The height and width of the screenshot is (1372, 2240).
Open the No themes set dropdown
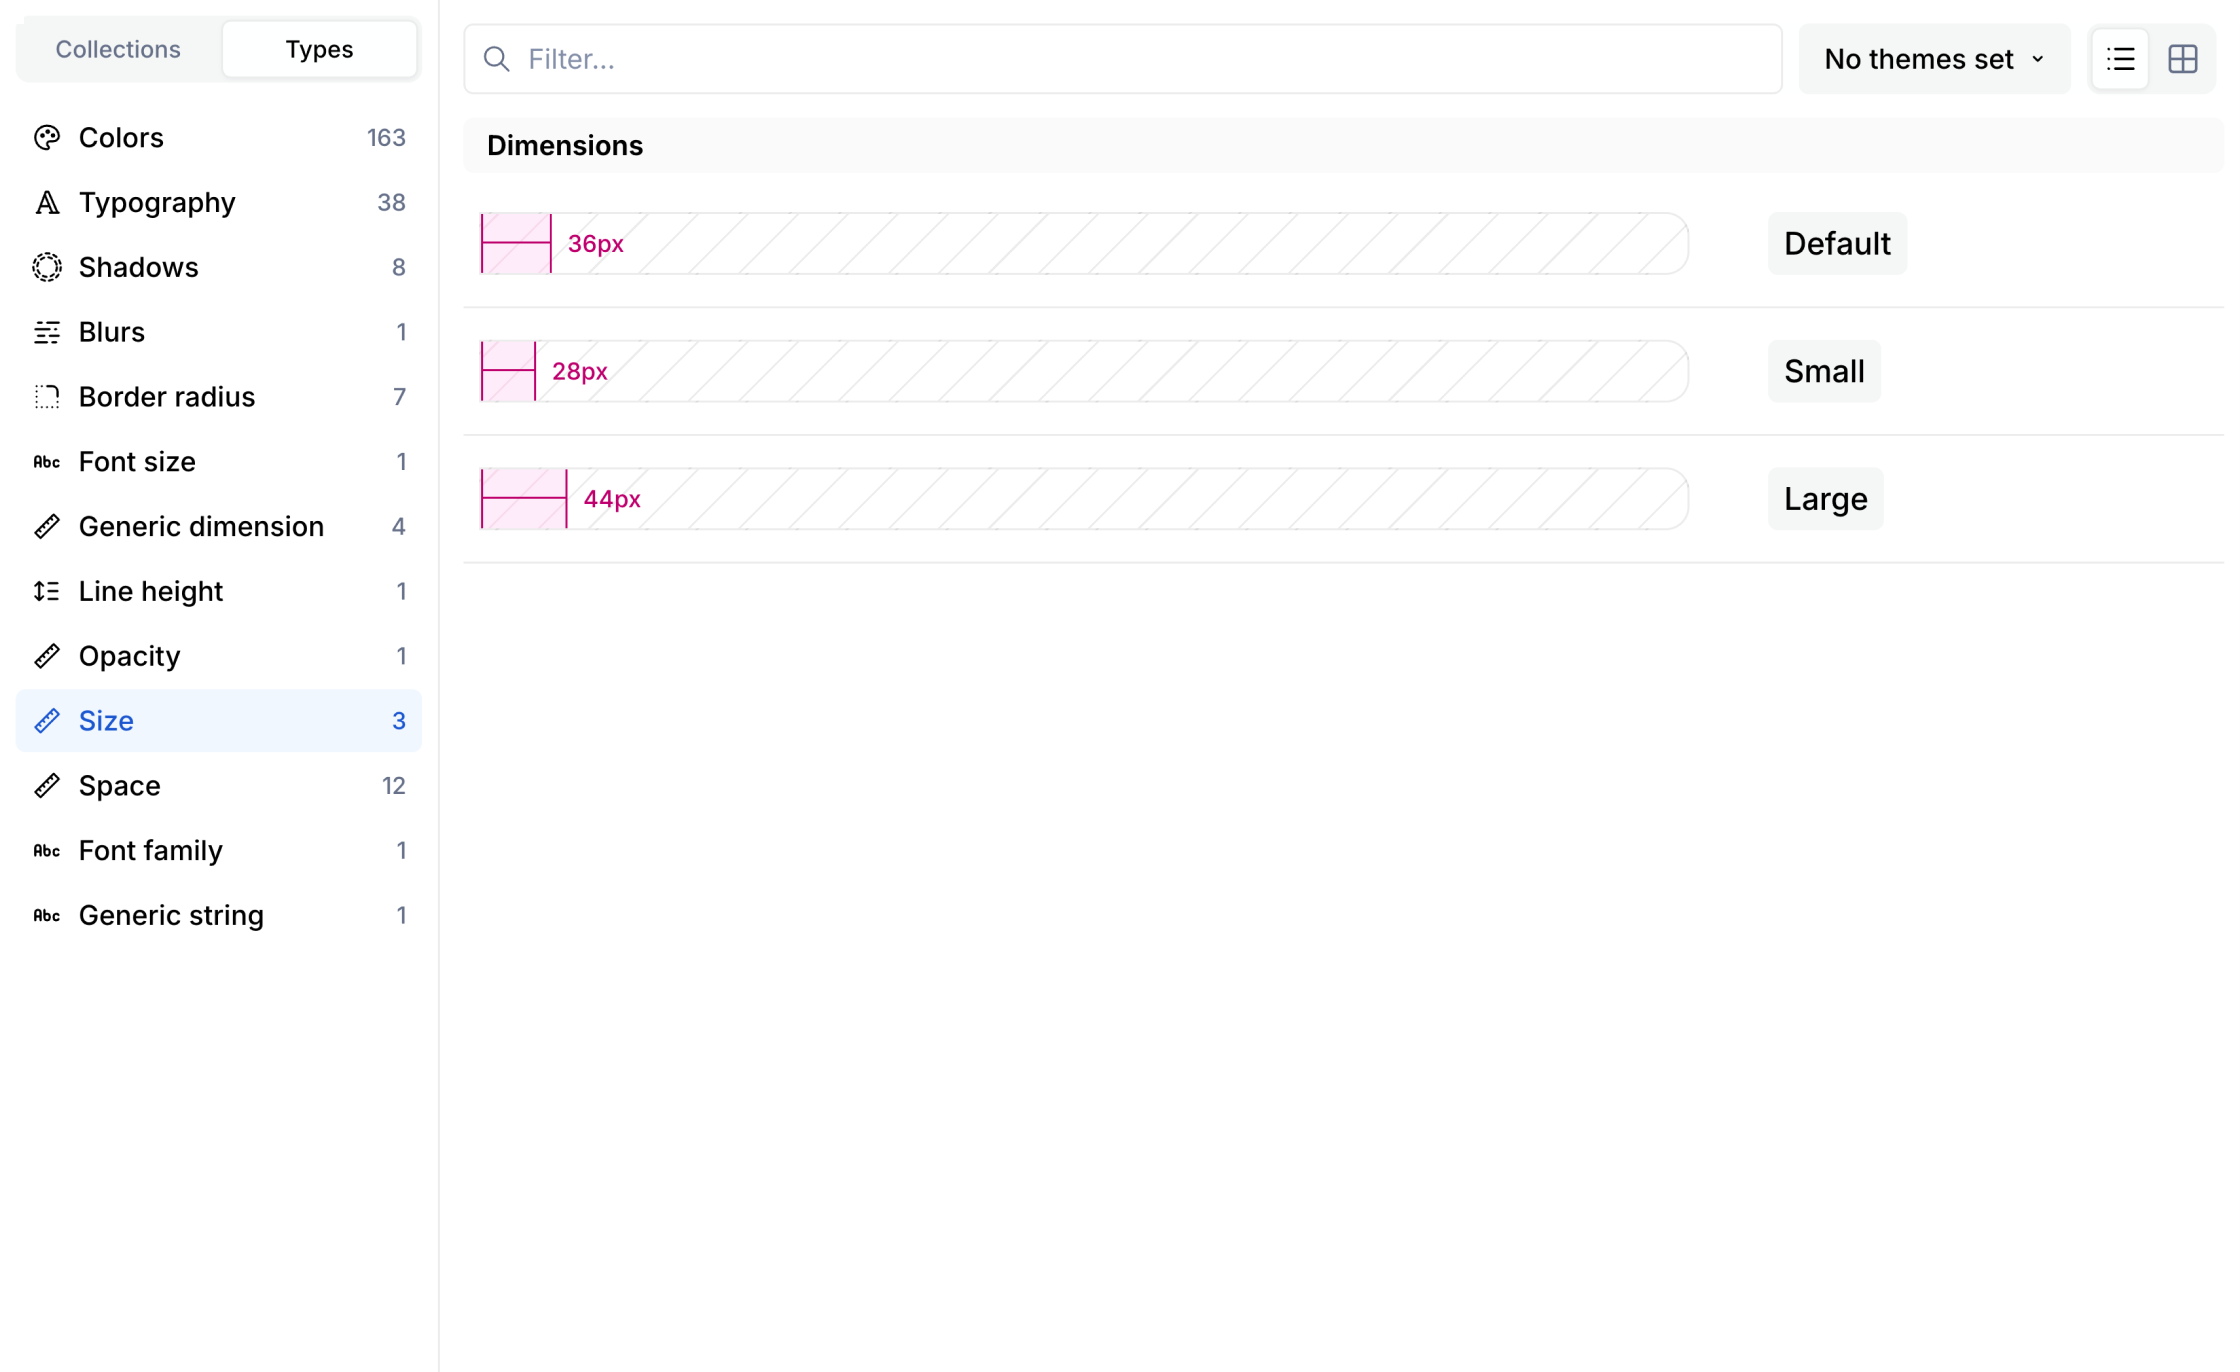(1918, 60)
